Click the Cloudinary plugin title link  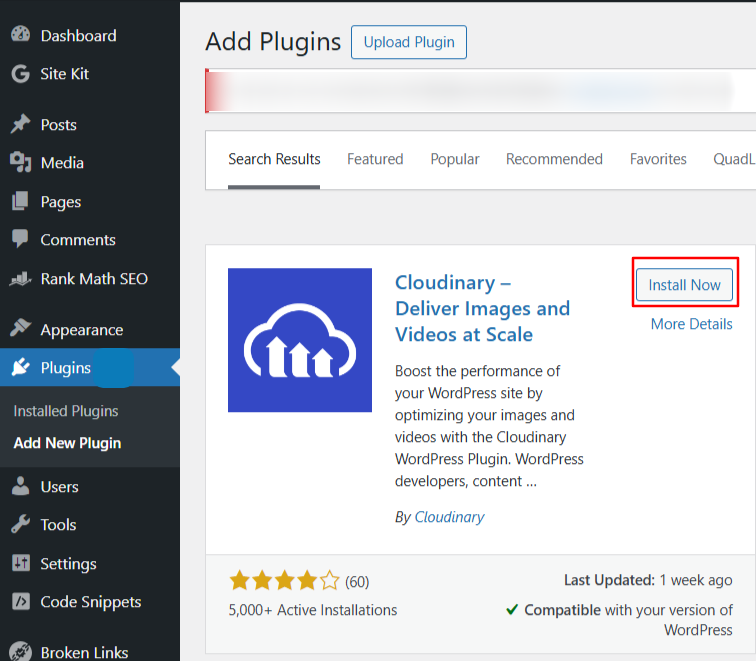(x=482, y=309)
